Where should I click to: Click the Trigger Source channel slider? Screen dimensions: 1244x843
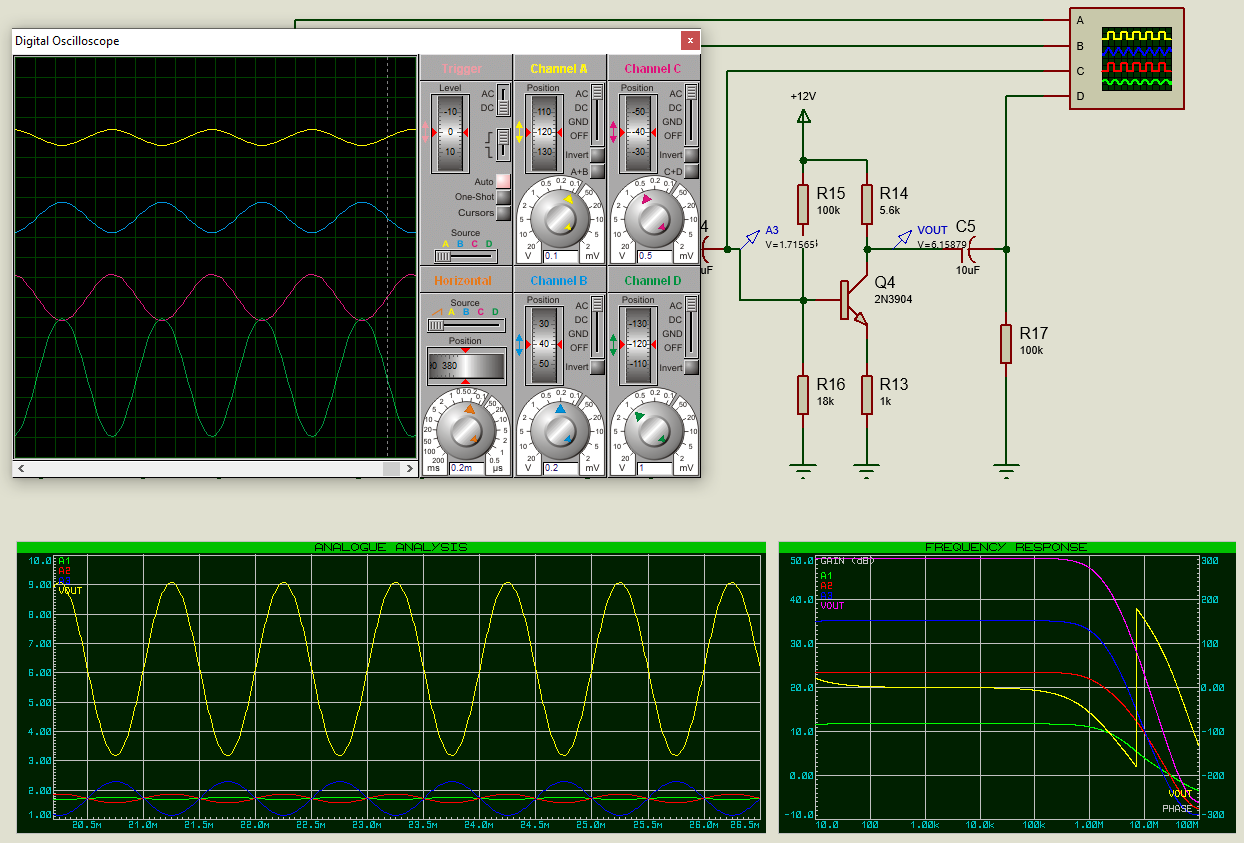(x=465, y=255)
